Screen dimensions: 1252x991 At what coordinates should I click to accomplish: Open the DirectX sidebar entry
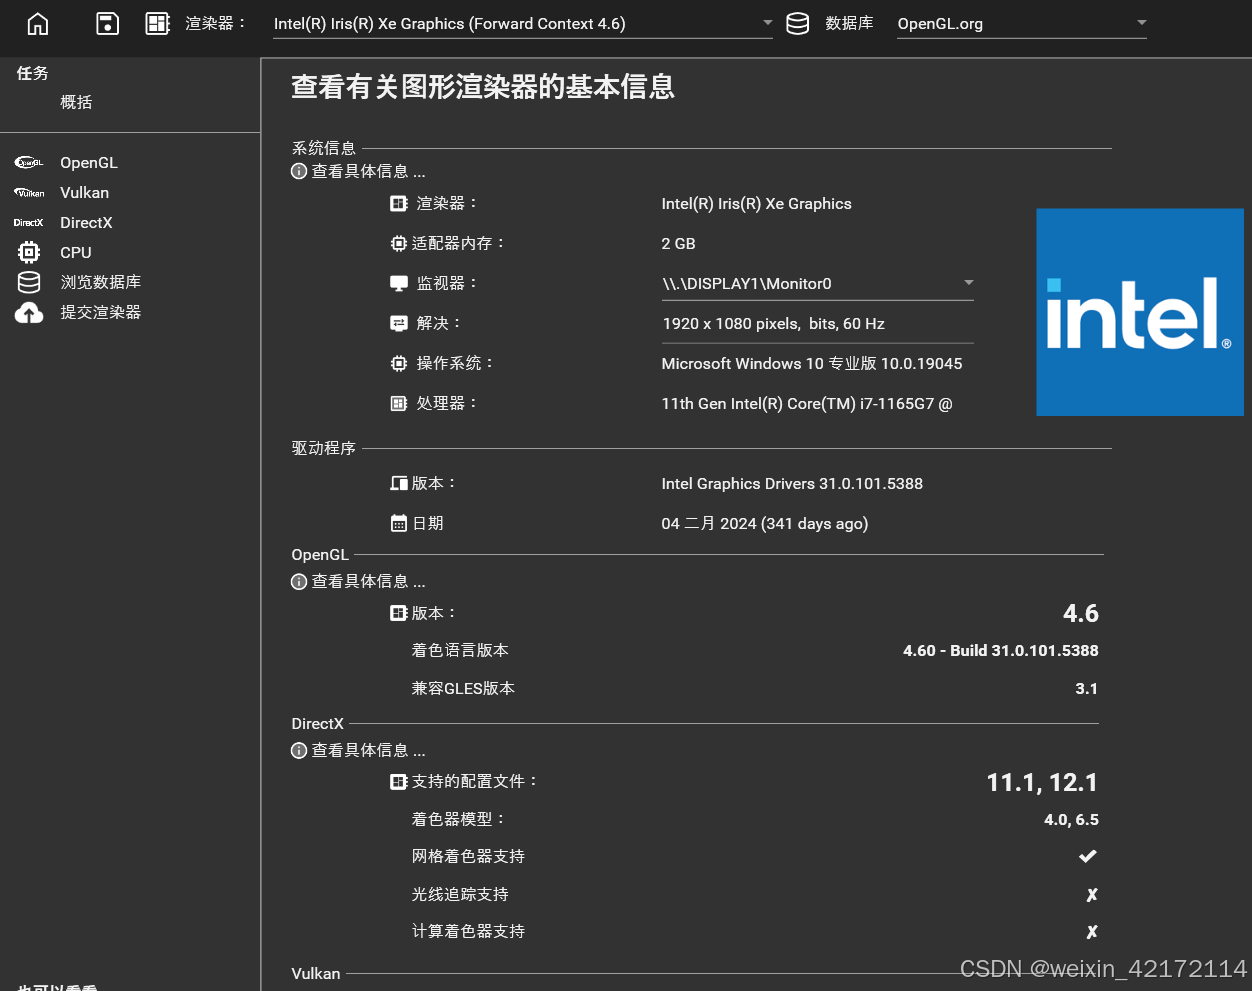86,223
